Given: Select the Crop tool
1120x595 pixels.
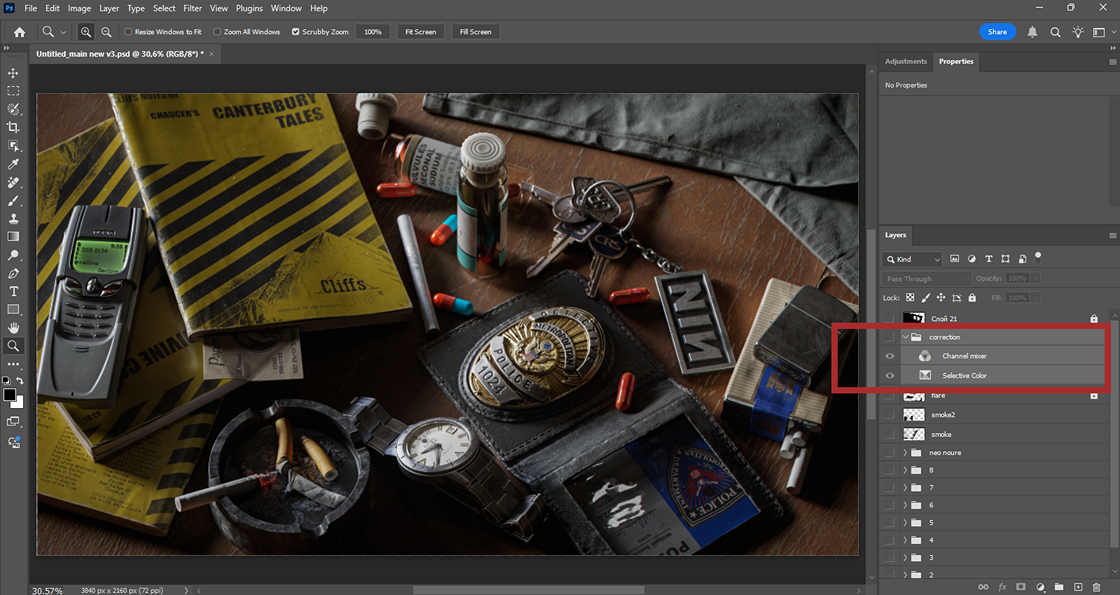Looking at the screenshot, I should (13, 127).
